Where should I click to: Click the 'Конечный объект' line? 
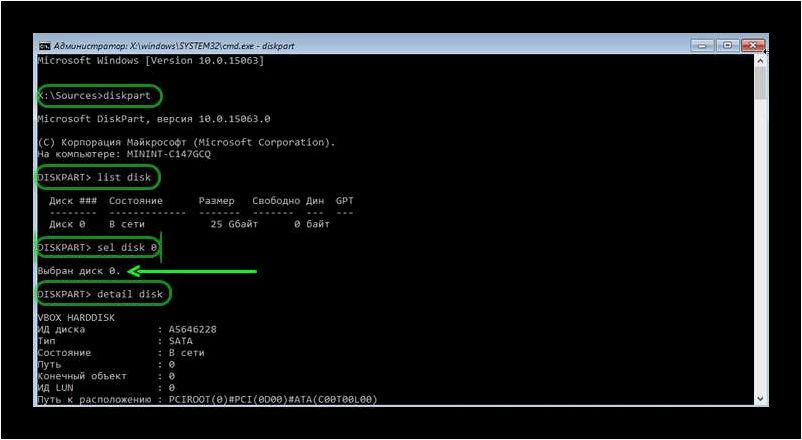pos(106,376)
